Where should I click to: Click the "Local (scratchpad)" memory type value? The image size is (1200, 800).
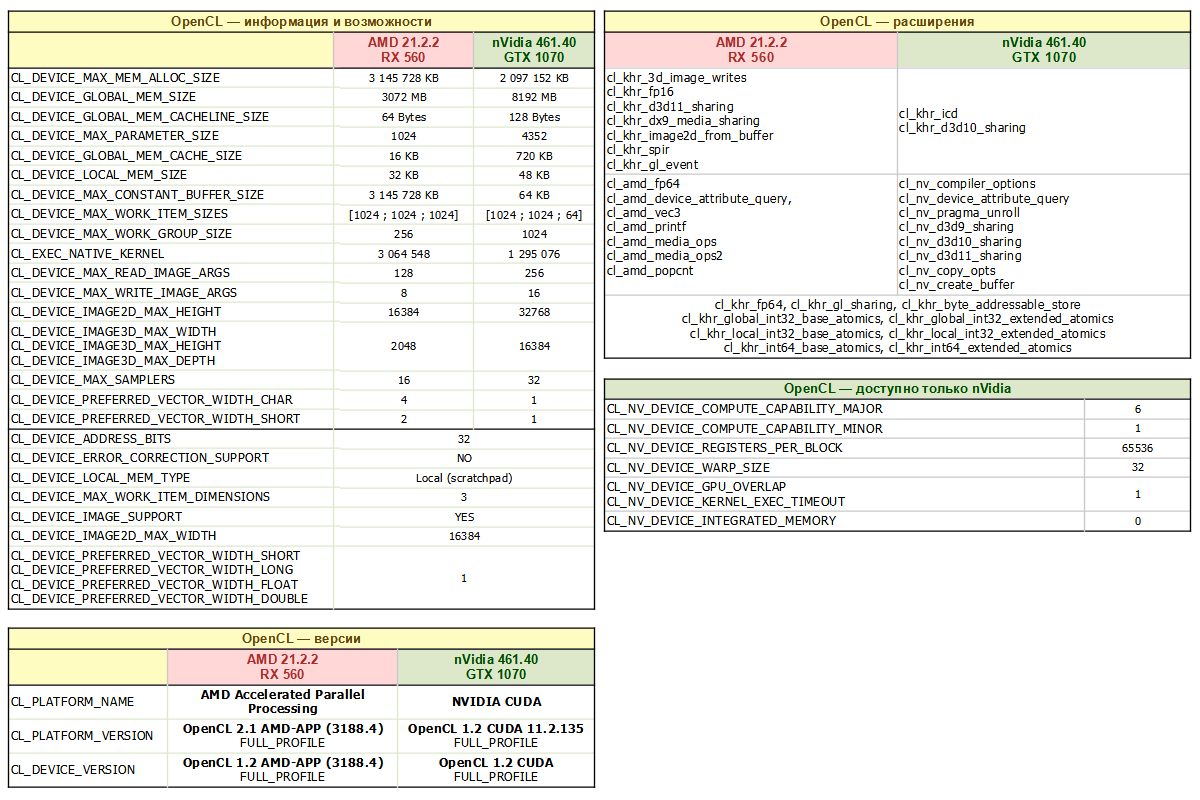[x=464, y=478]
